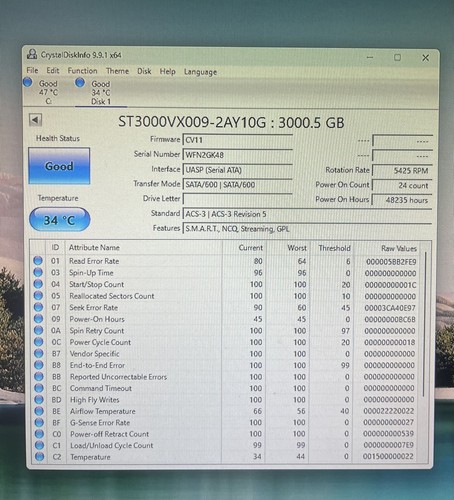
Task: Click the Health Status label
Action: [x=58, y=138]
